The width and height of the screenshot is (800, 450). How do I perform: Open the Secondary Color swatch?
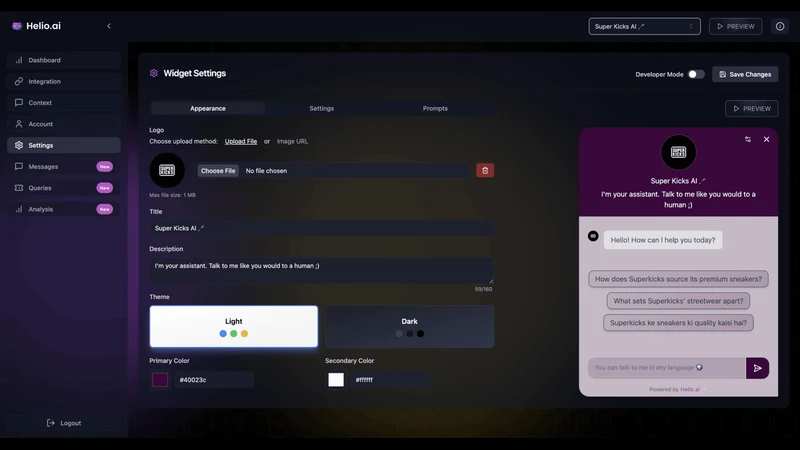click(x=336, y=380)
